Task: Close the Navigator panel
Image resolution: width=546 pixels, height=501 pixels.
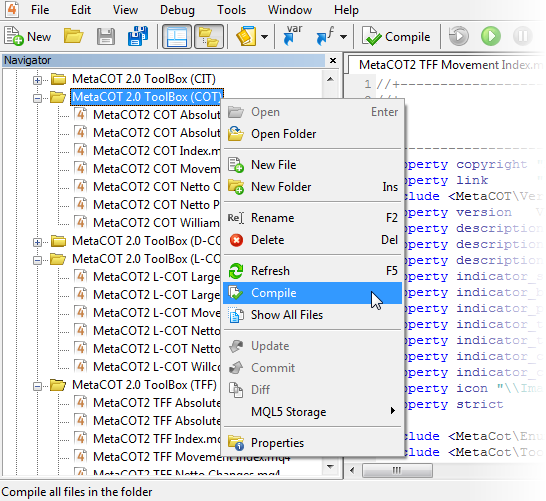Action: 333,61
